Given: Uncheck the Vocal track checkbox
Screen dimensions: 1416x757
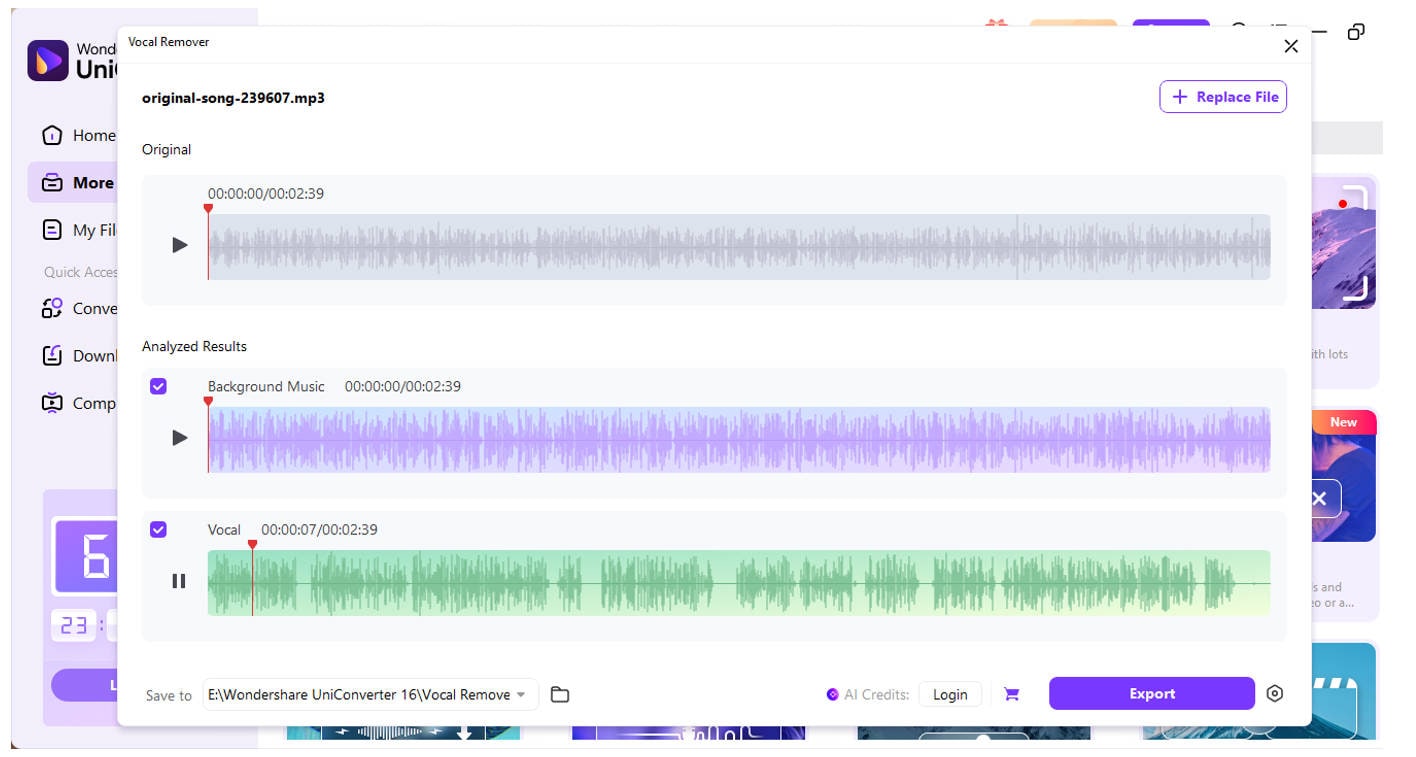Looking at the screenshot, I should (158, 529).
